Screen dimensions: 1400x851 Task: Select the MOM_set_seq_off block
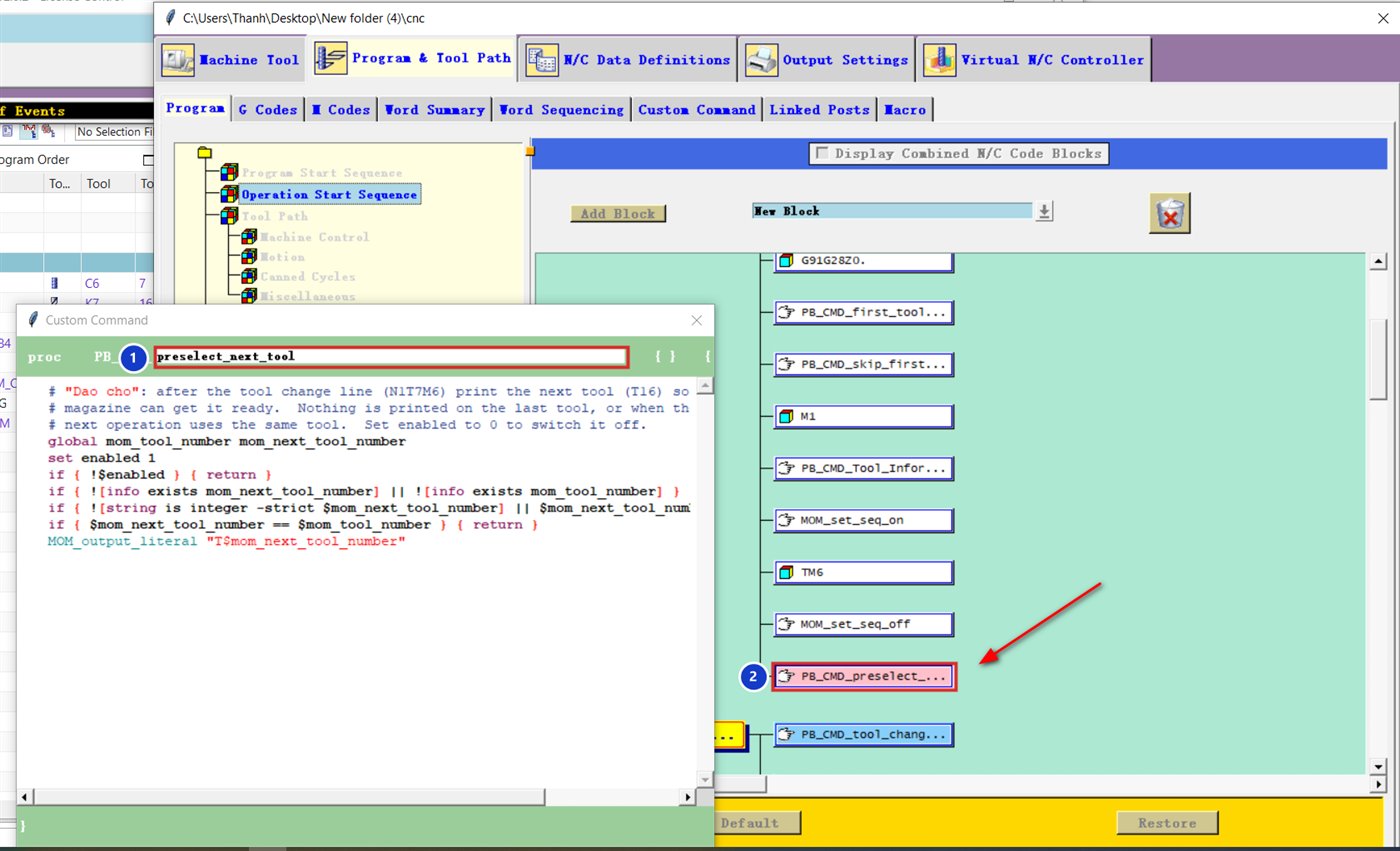(864, 624)
